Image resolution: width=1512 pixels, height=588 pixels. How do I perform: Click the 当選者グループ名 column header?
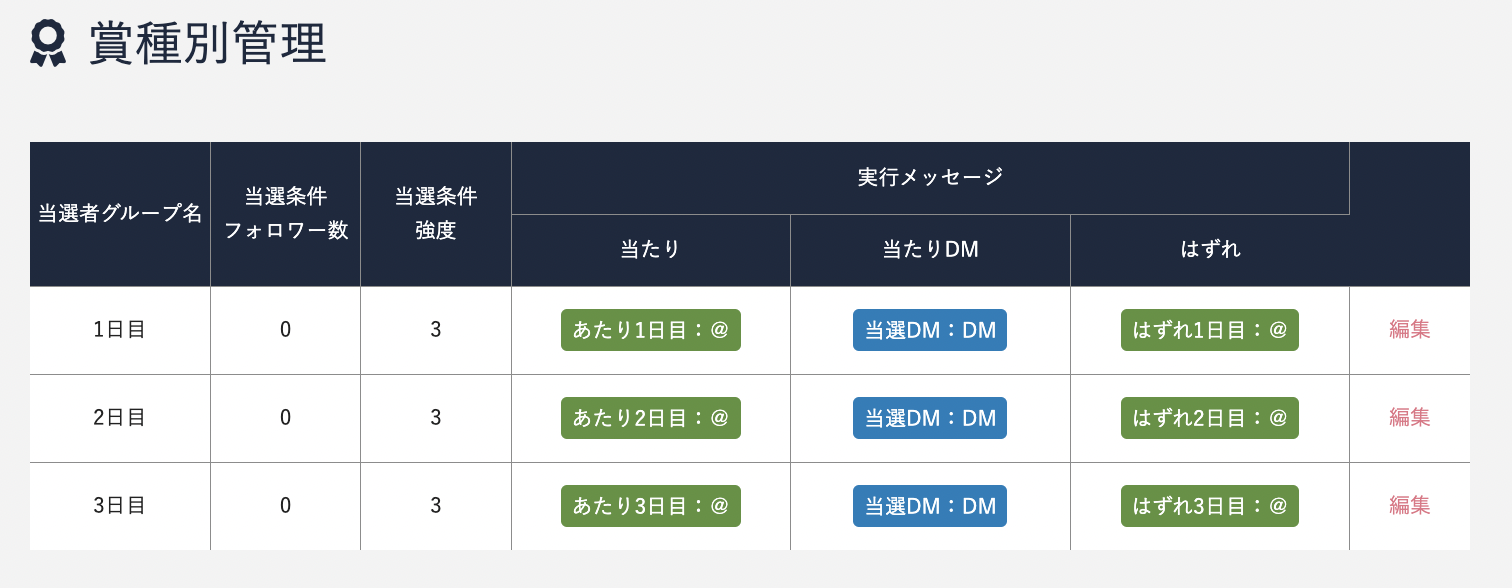120,214
